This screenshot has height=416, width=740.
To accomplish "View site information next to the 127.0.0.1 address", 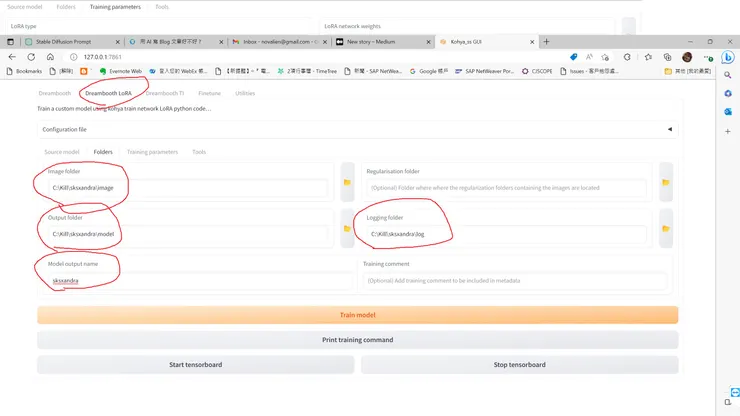I will point(73,57).
